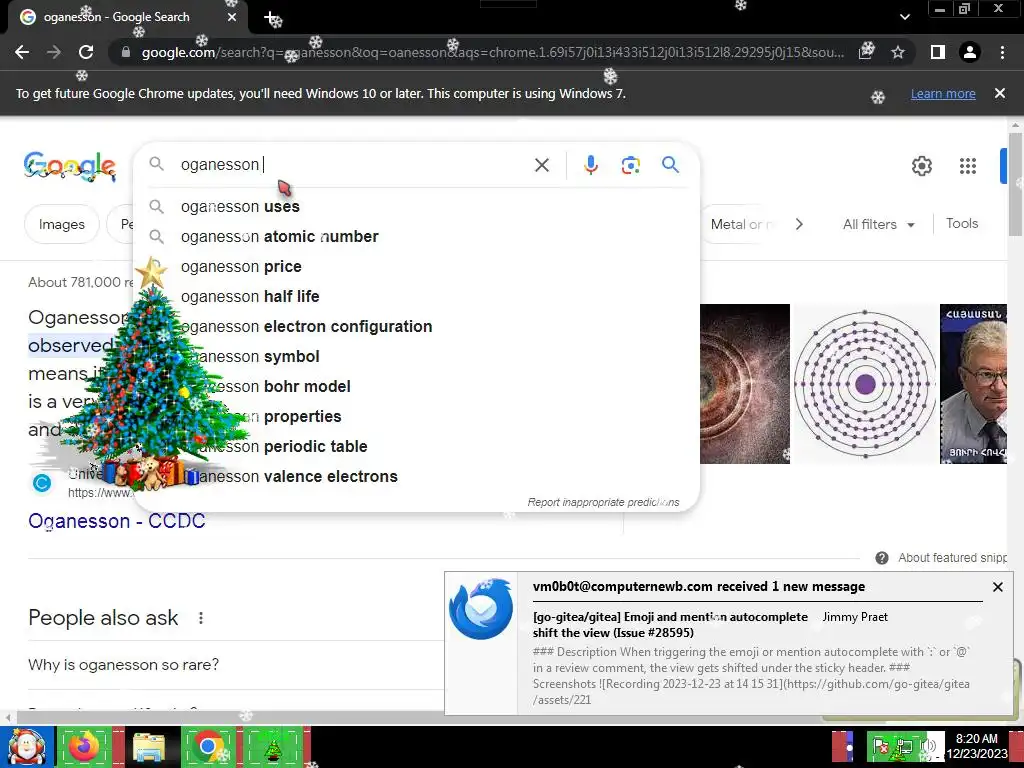
Task: Open Google quick settings gear
Action: [x=921, y=166]
